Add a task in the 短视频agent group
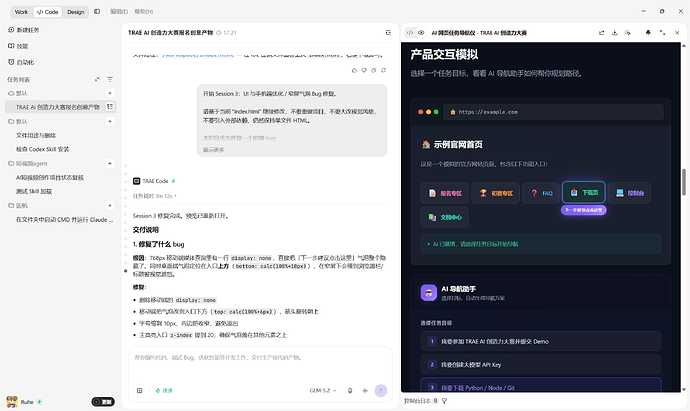Screen dimensions: 690x411 click(x=110, y=163)
